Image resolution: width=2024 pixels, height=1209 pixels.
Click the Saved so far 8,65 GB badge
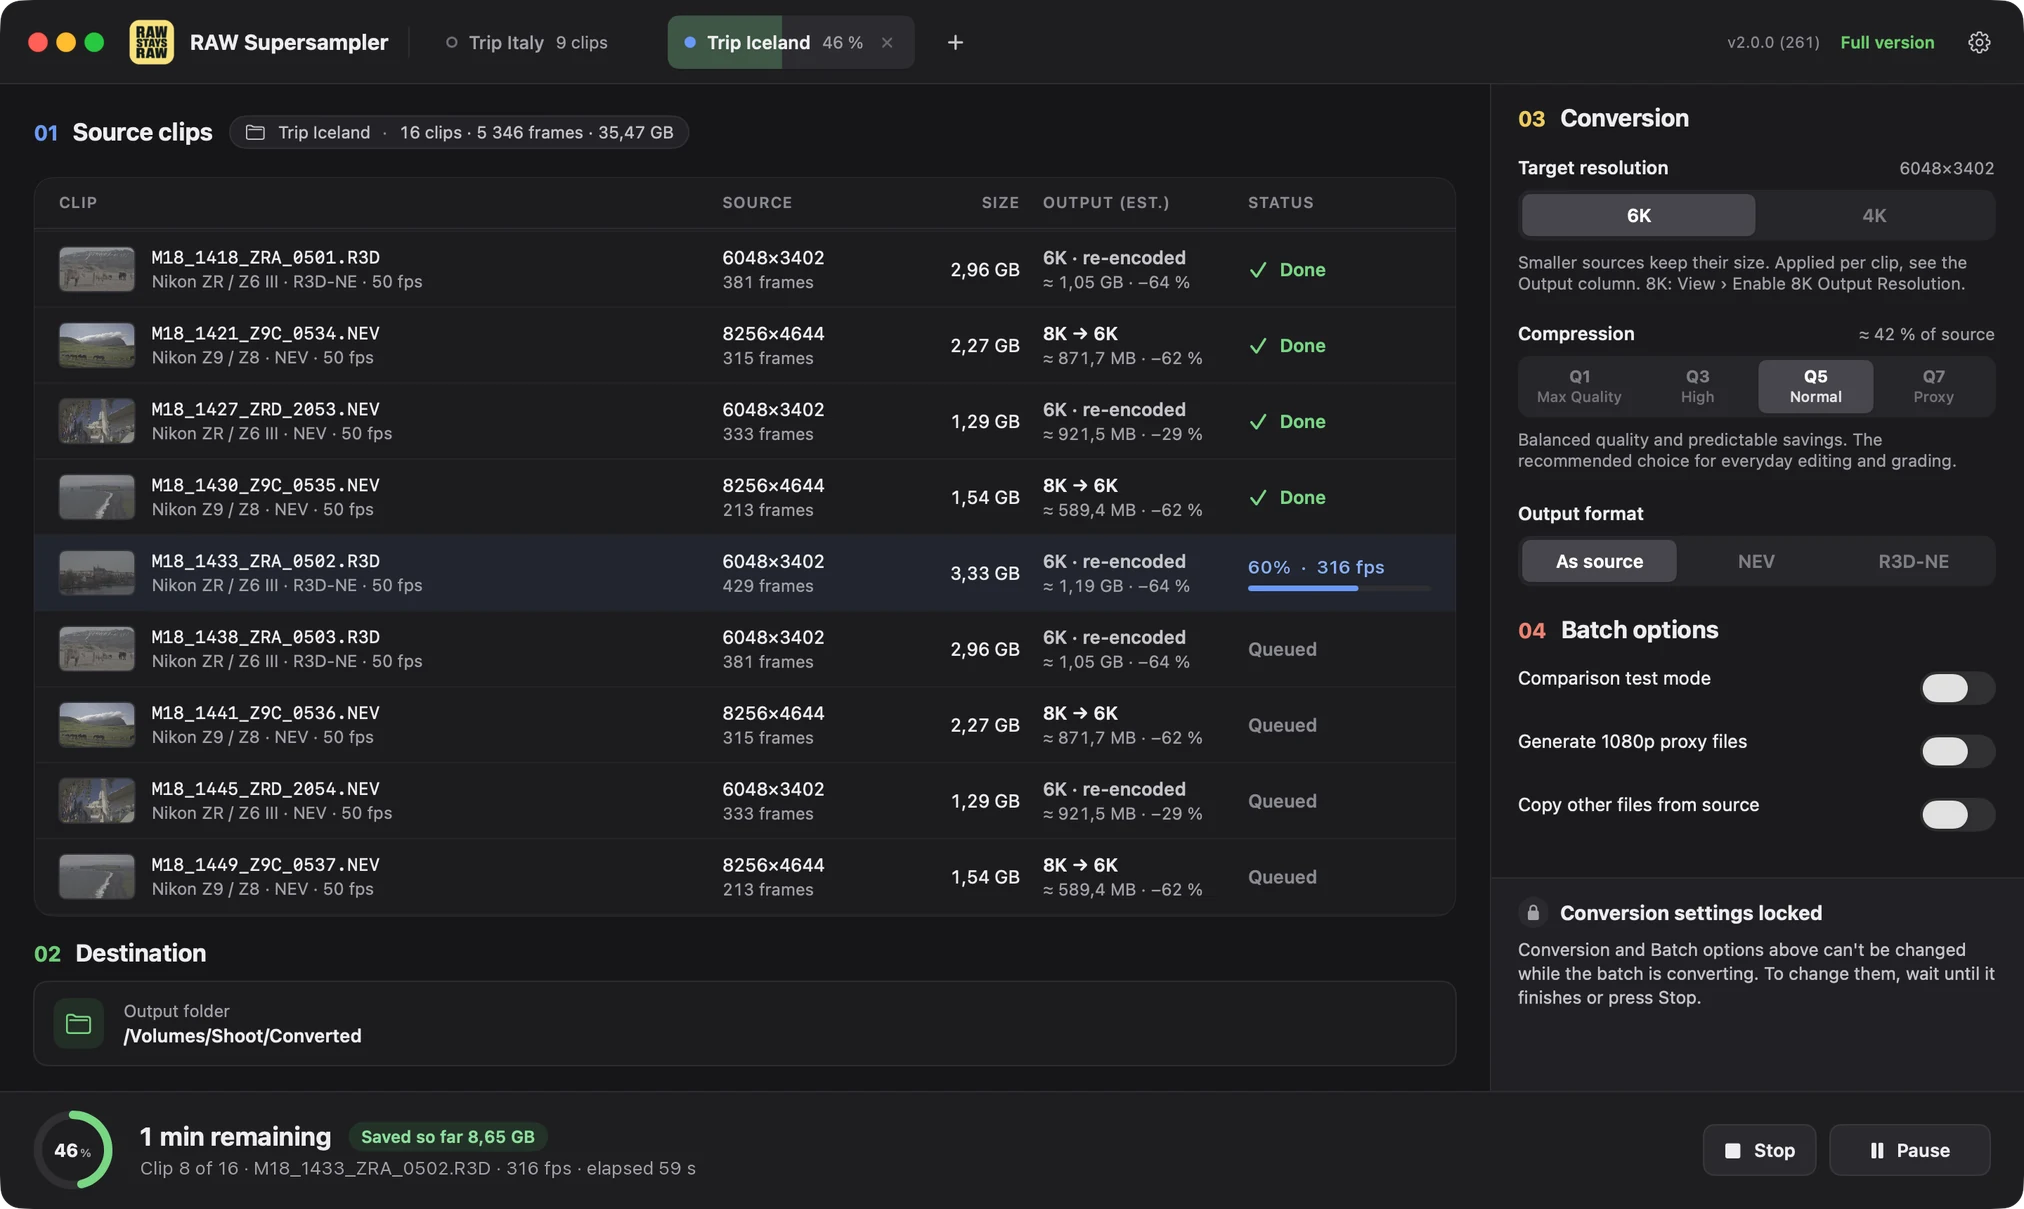[447, 1136]
